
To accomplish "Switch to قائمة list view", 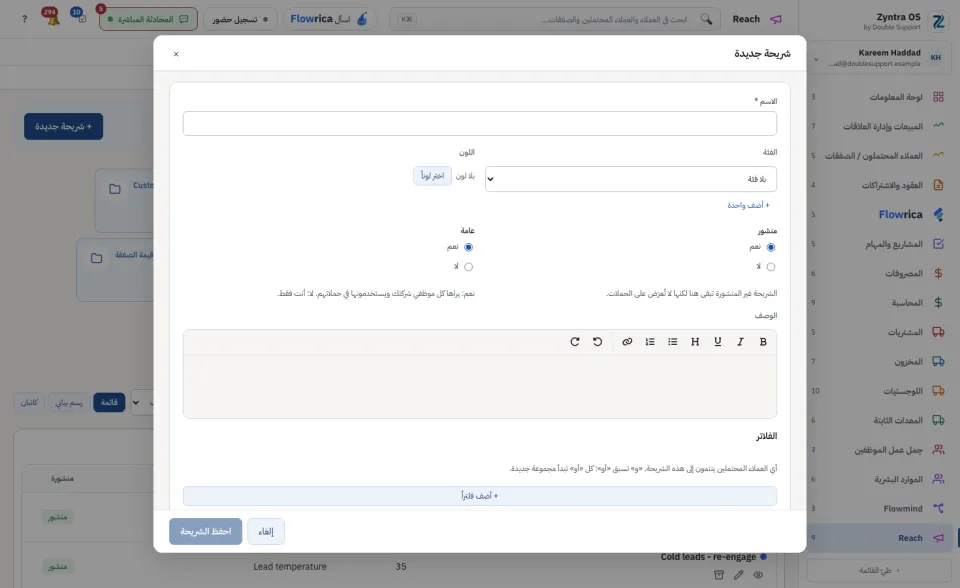I will pos(109,402).
